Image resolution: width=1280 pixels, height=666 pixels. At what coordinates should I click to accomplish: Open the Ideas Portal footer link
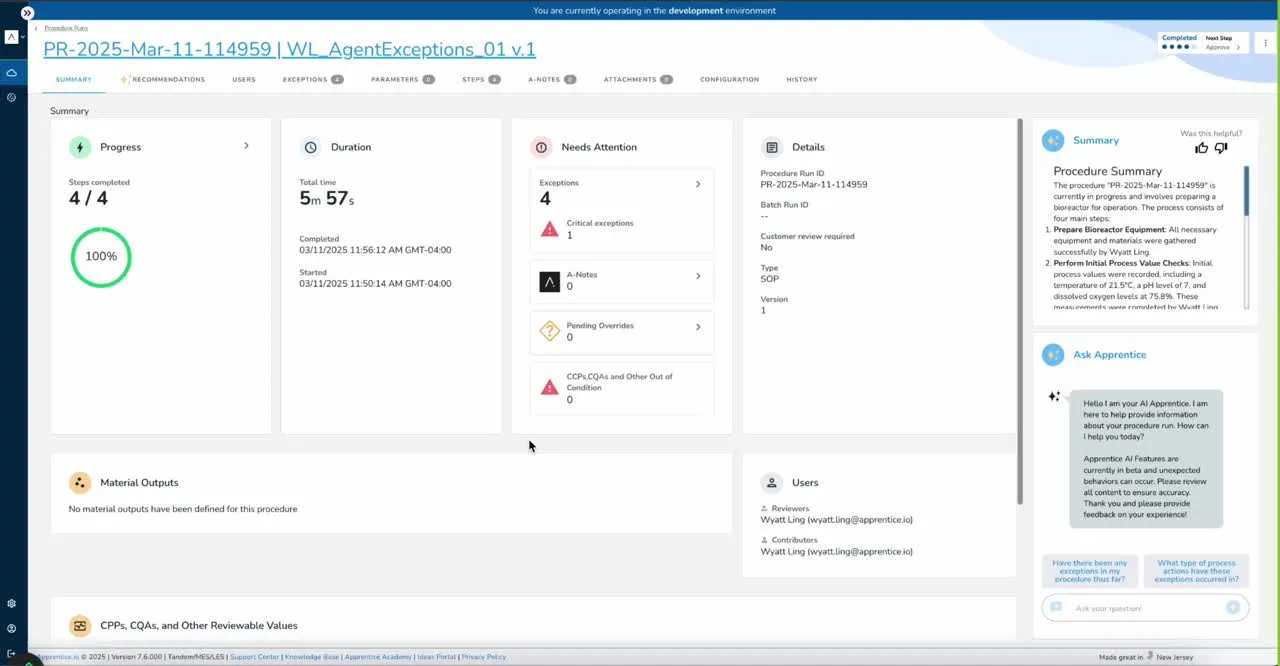(436, 657)
